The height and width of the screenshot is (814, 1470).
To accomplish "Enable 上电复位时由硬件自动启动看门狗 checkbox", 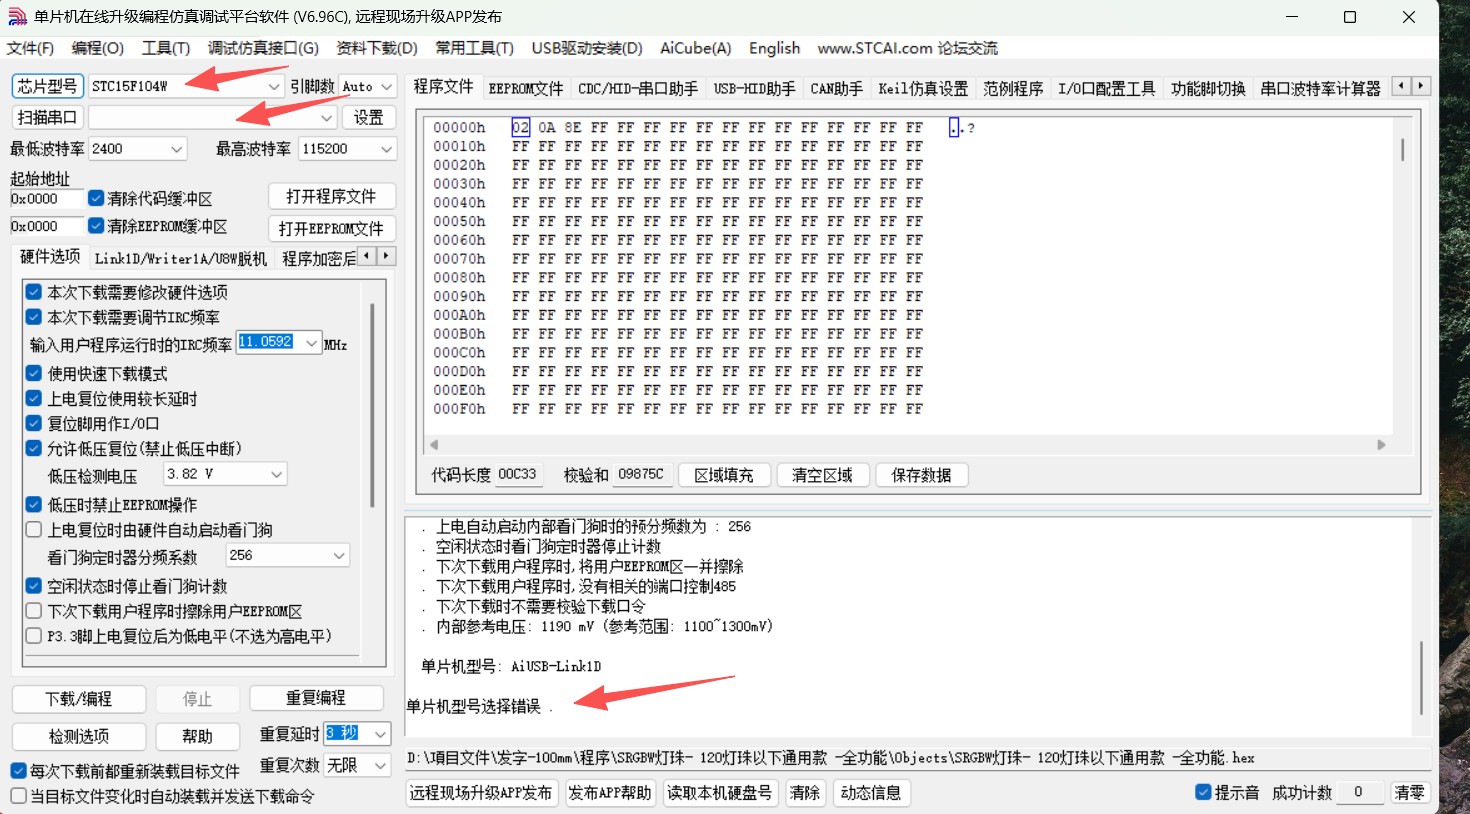I will coord(34,530).
